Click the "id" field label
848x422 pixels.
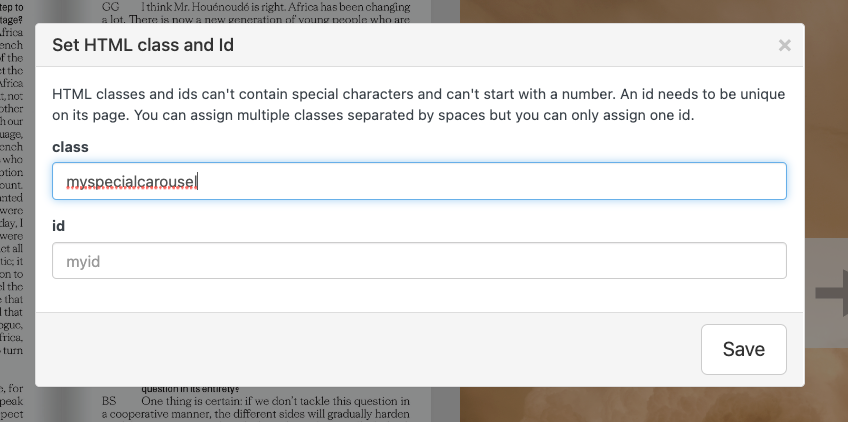tap(58, 226)
